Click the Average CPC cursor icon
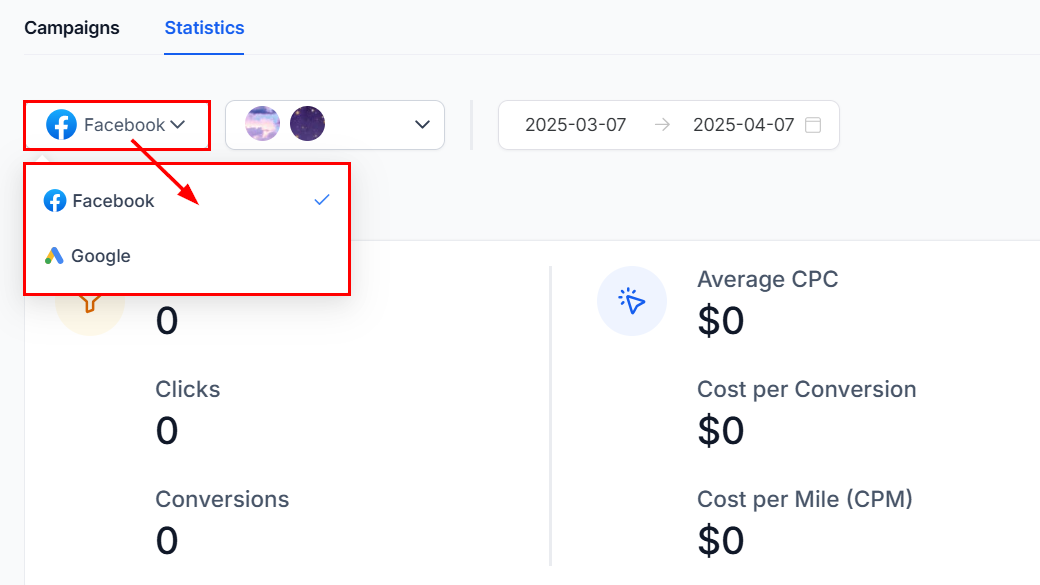The width and height of the screenshot is (1040, 585). (631, 301)
